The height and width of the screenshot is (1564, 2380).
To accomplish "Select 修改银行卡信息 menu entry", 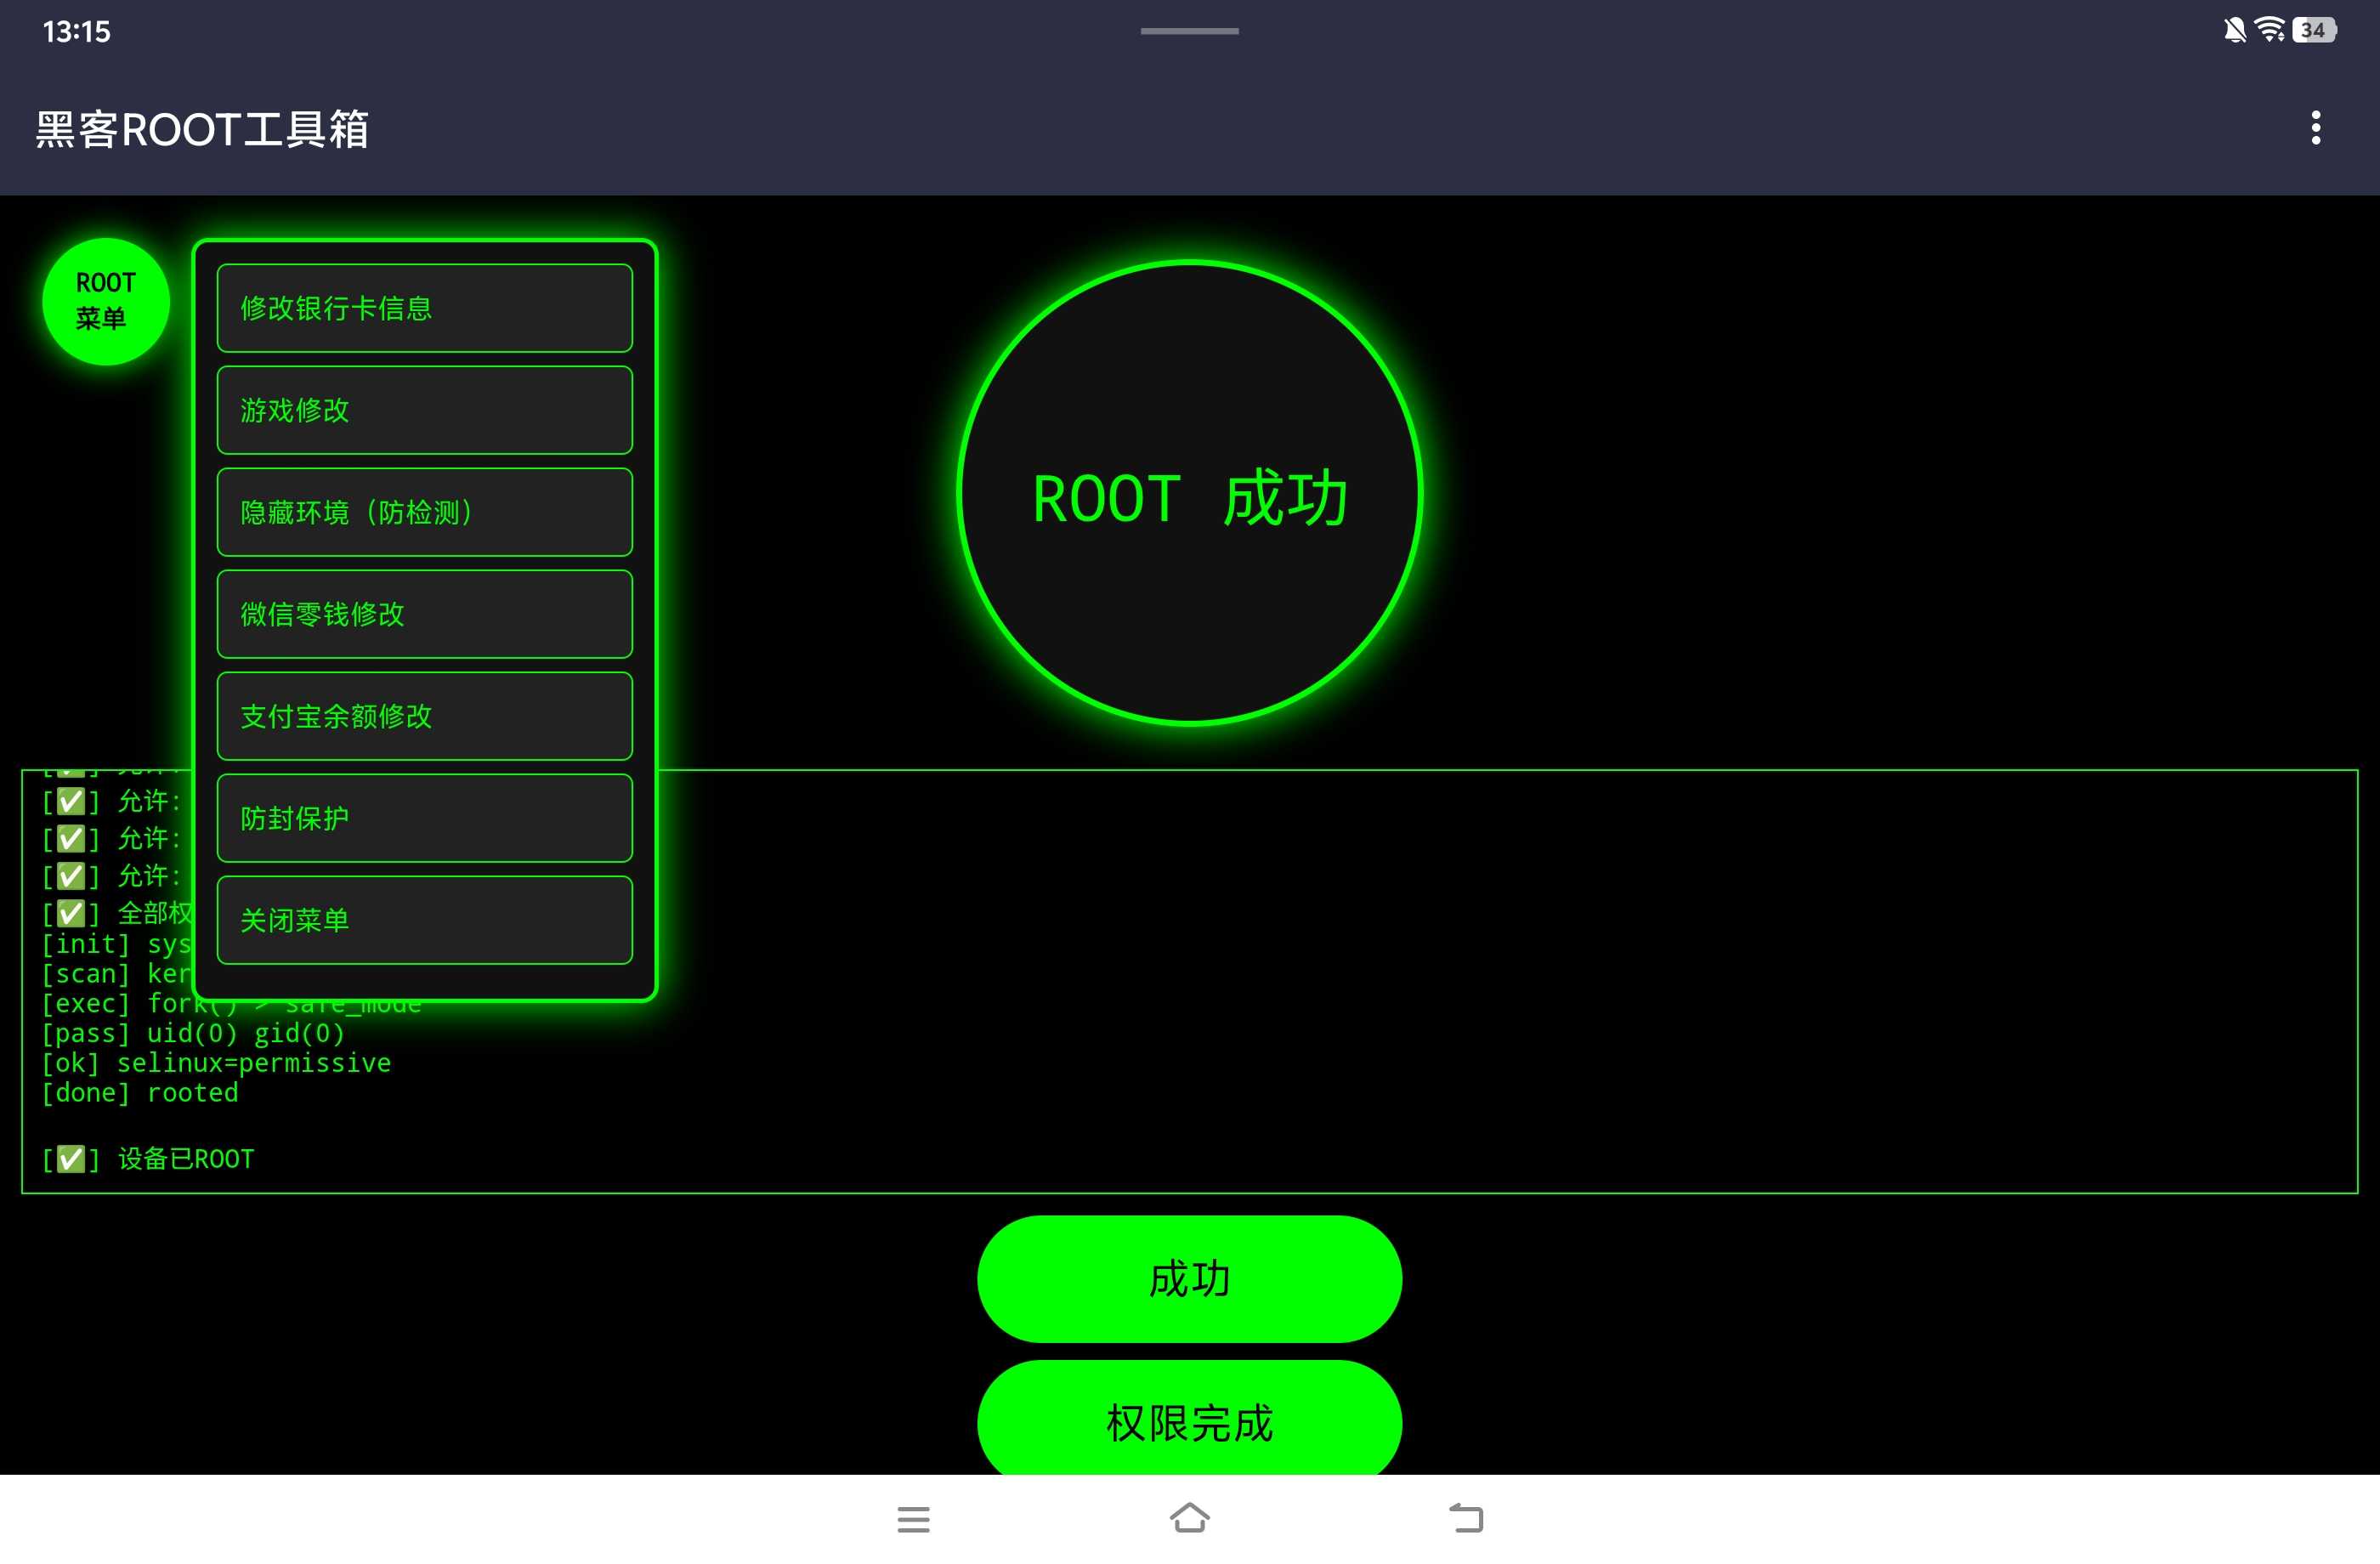I will click(x=424, y=308).
